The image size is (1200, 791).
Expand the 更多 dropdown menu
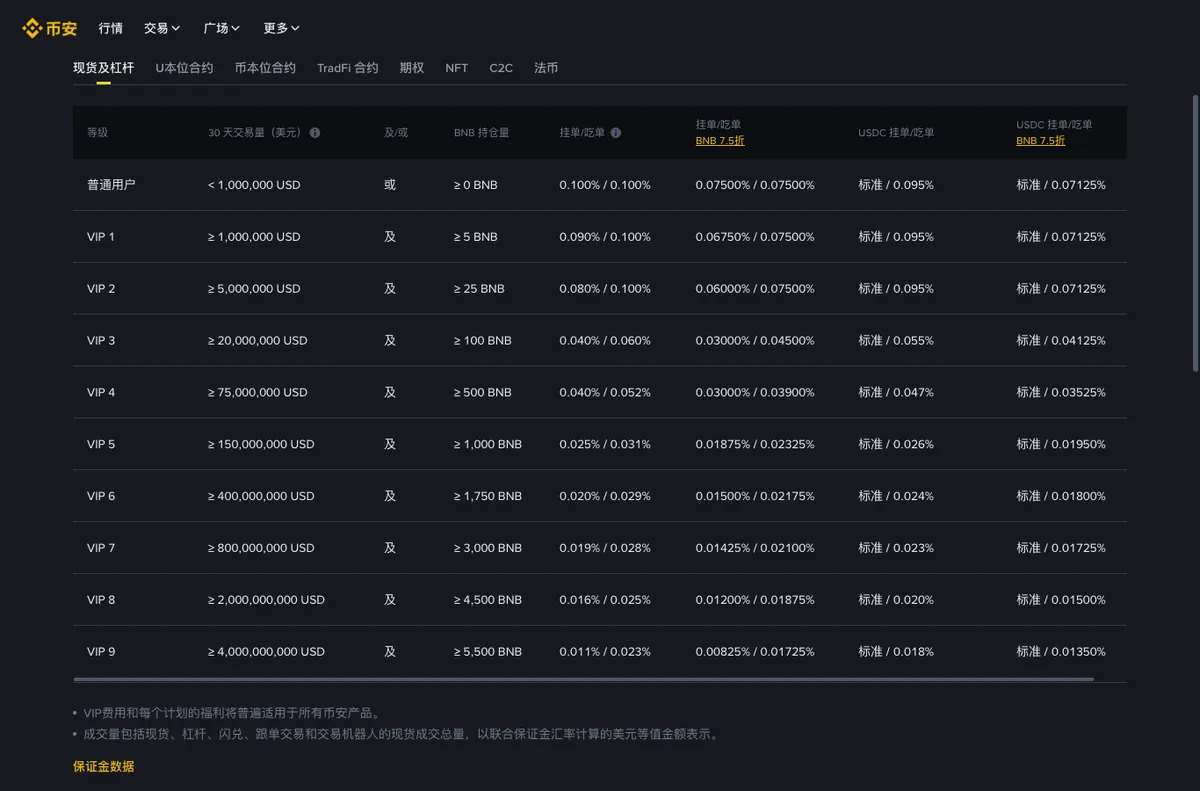(282, 28)
